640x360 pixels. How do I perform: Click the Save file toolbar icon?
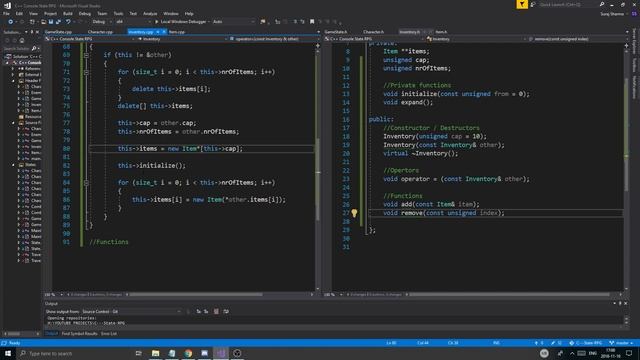(51, 22)
